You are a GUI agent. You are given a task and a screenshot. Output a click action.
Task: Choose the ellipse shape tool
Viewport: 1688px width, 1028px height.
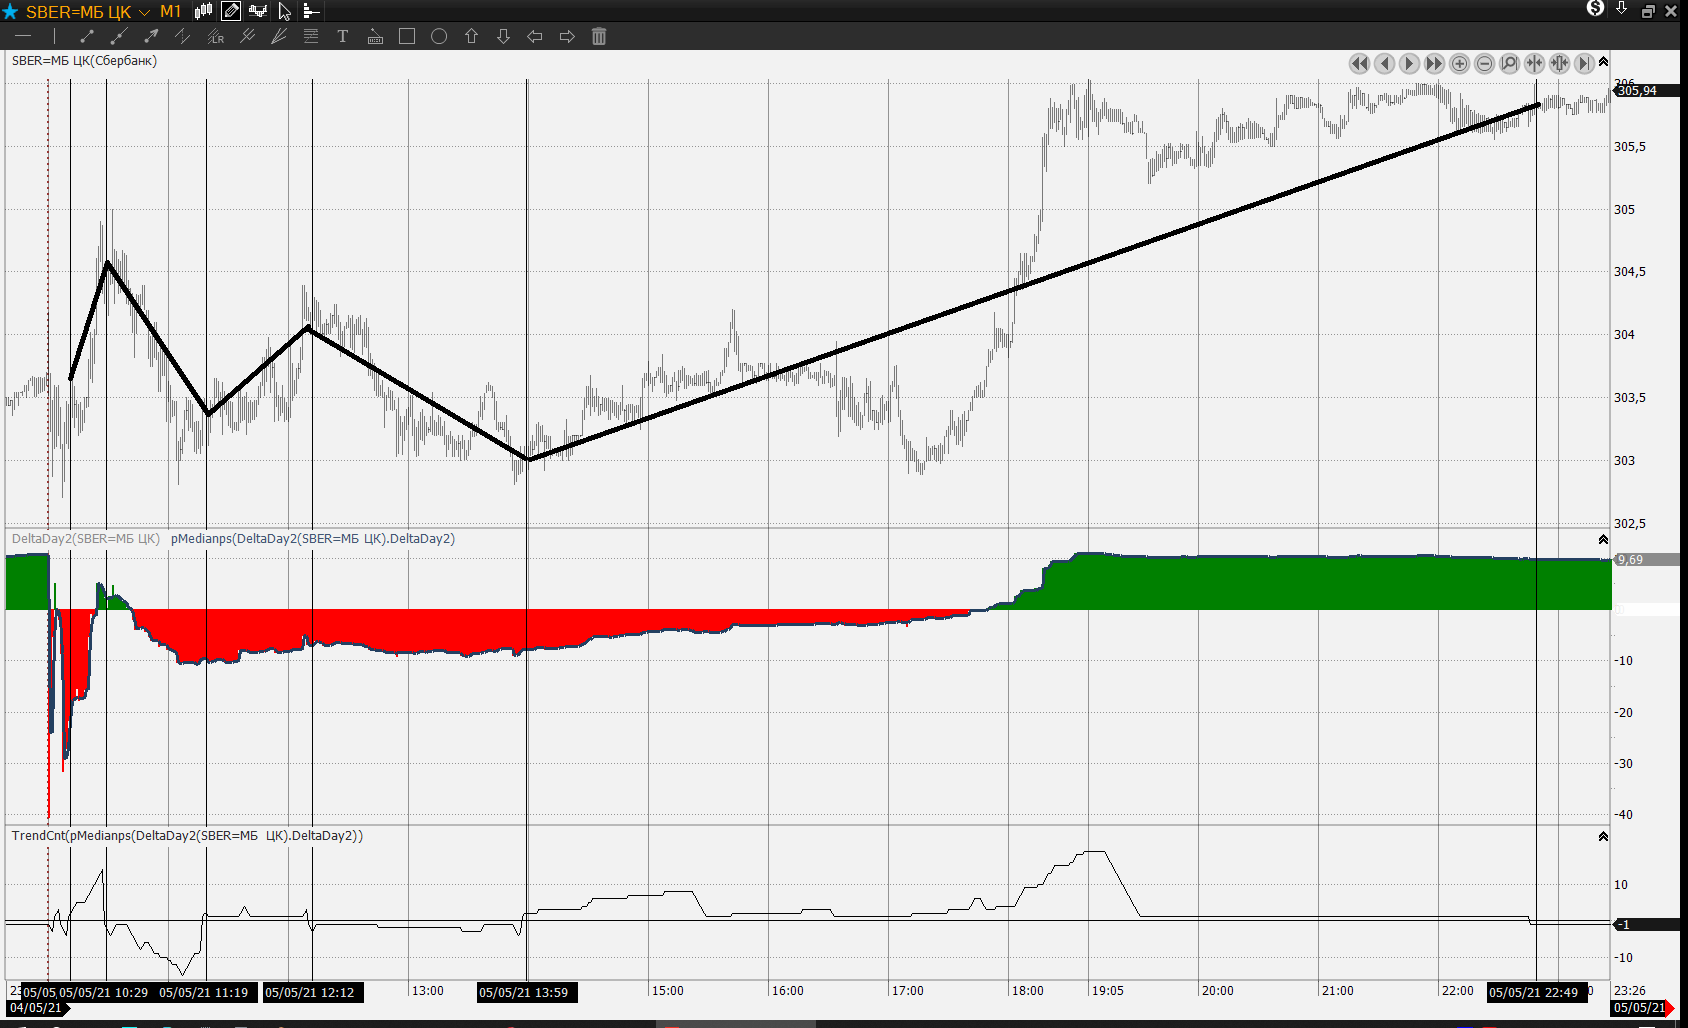click(x=439, y=36)
